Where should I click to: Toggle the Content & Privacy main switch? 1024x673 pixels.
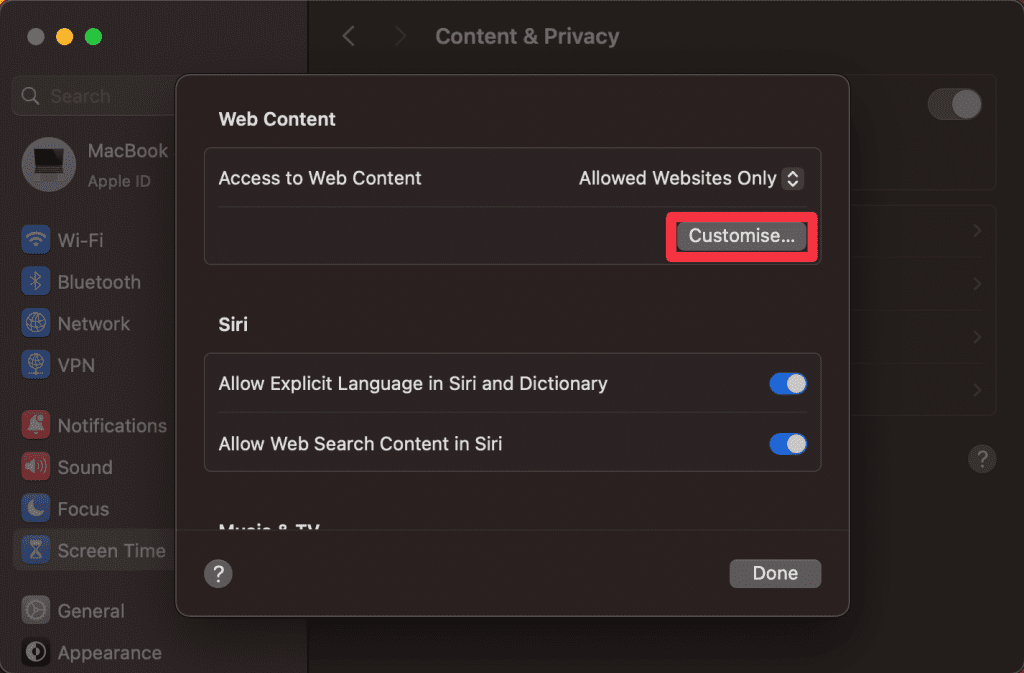(x=954, y=104)
